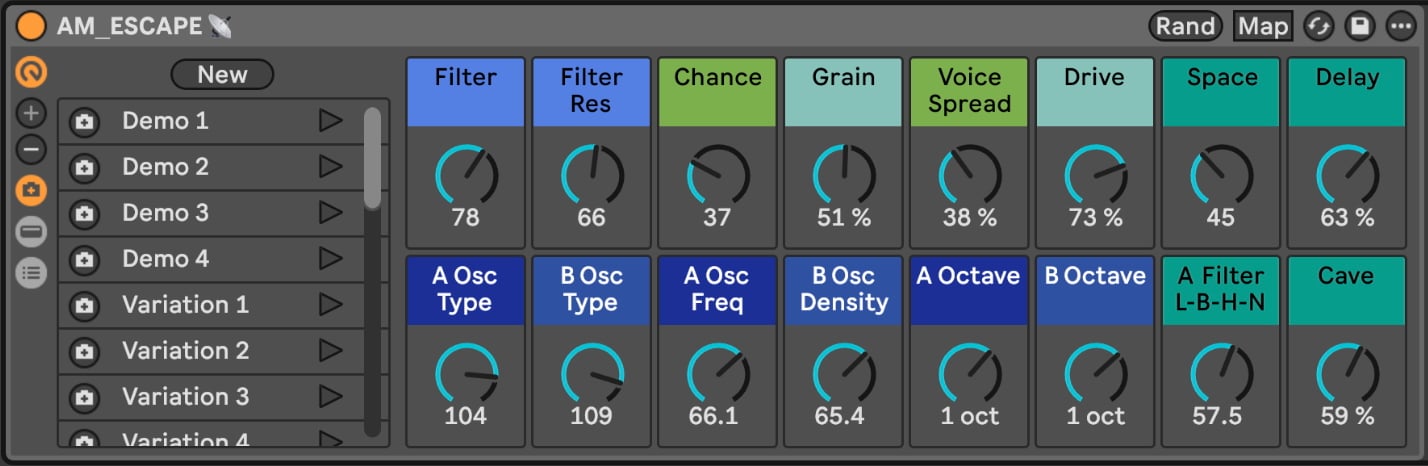The image size is (1428, 466).
Task: Launch the Demo 2 variation with its play arrow
Action: click(x=330, y=167)
